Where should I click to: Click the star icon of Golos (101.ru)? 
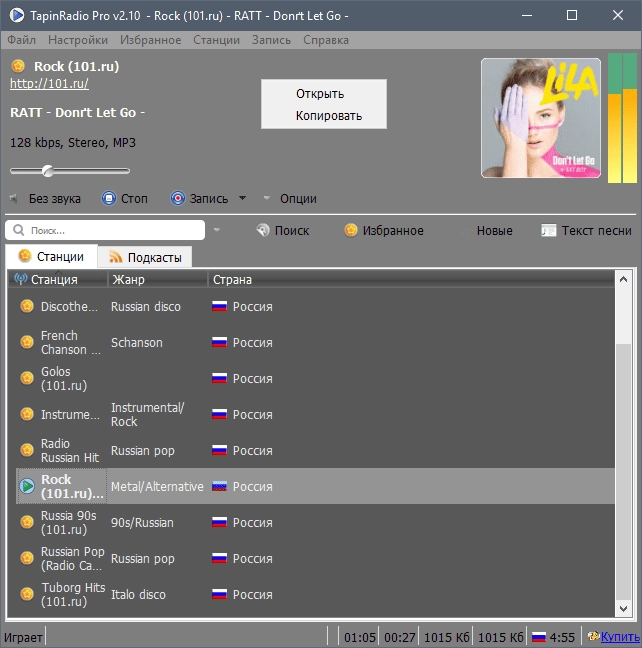(x=27, y=378)
